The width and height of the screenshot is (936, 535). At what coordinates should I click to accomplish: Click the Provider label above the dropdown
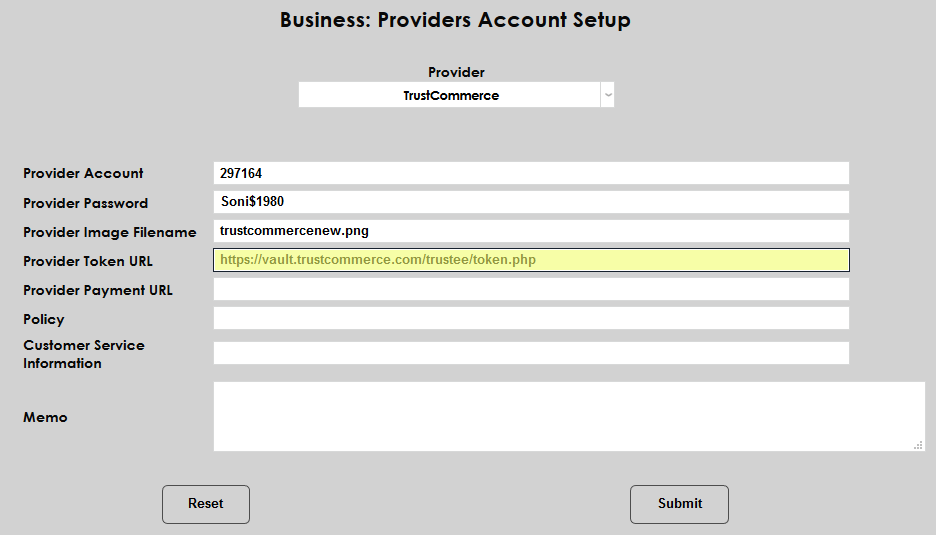click(456, 72)
